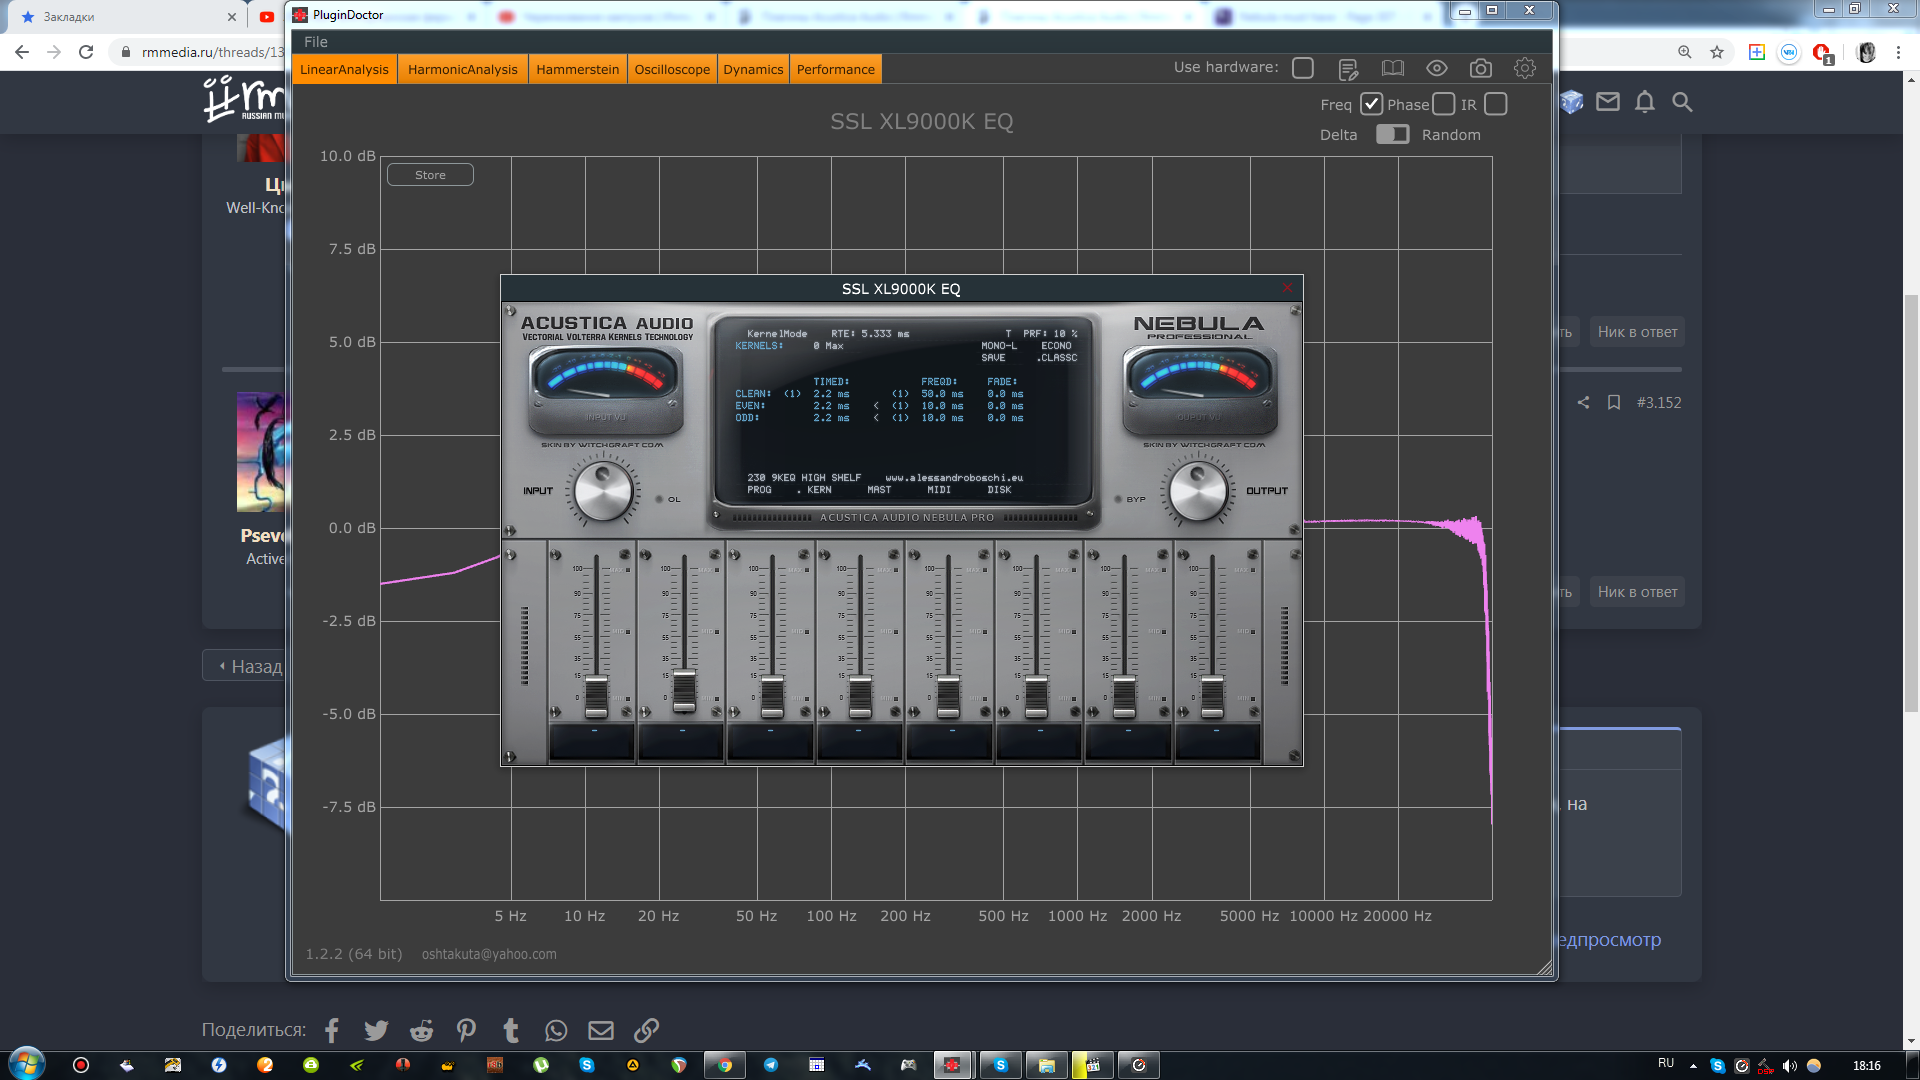Copy the thread link with the chain icon
1920x1080 pixels.
click(646, 1030)
